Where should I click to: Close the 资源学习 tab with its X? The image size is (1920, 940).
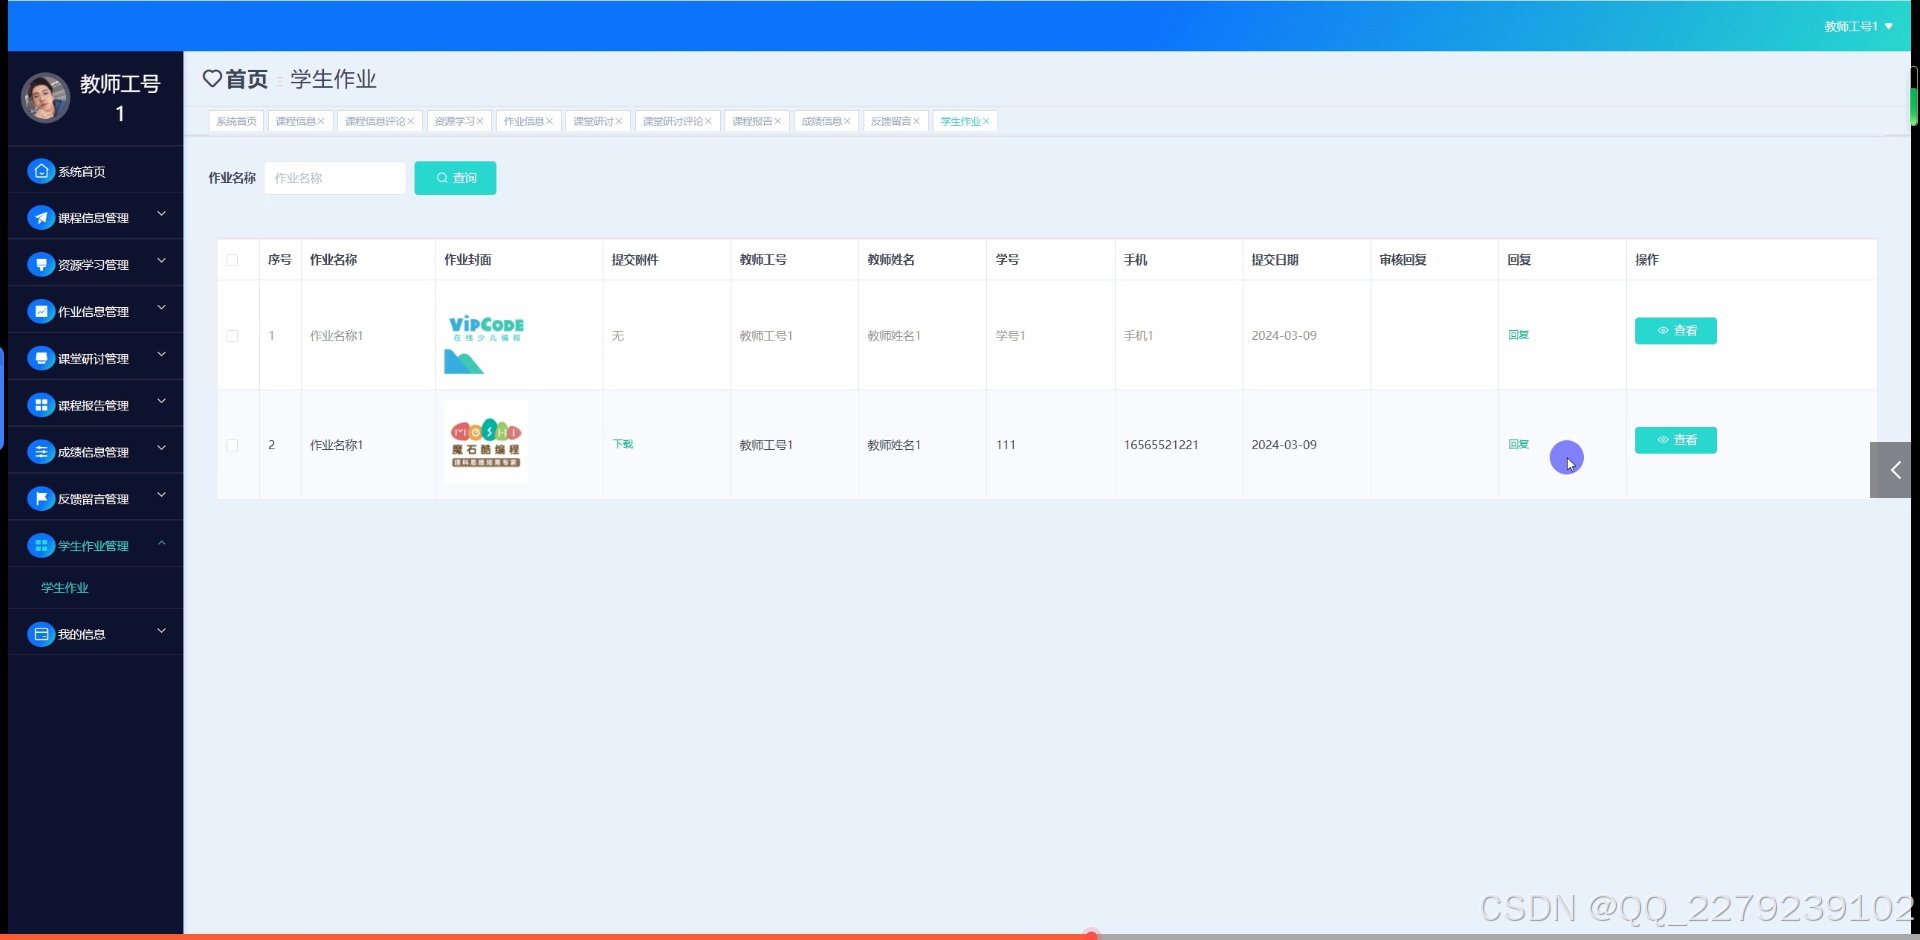pos(480,121)
